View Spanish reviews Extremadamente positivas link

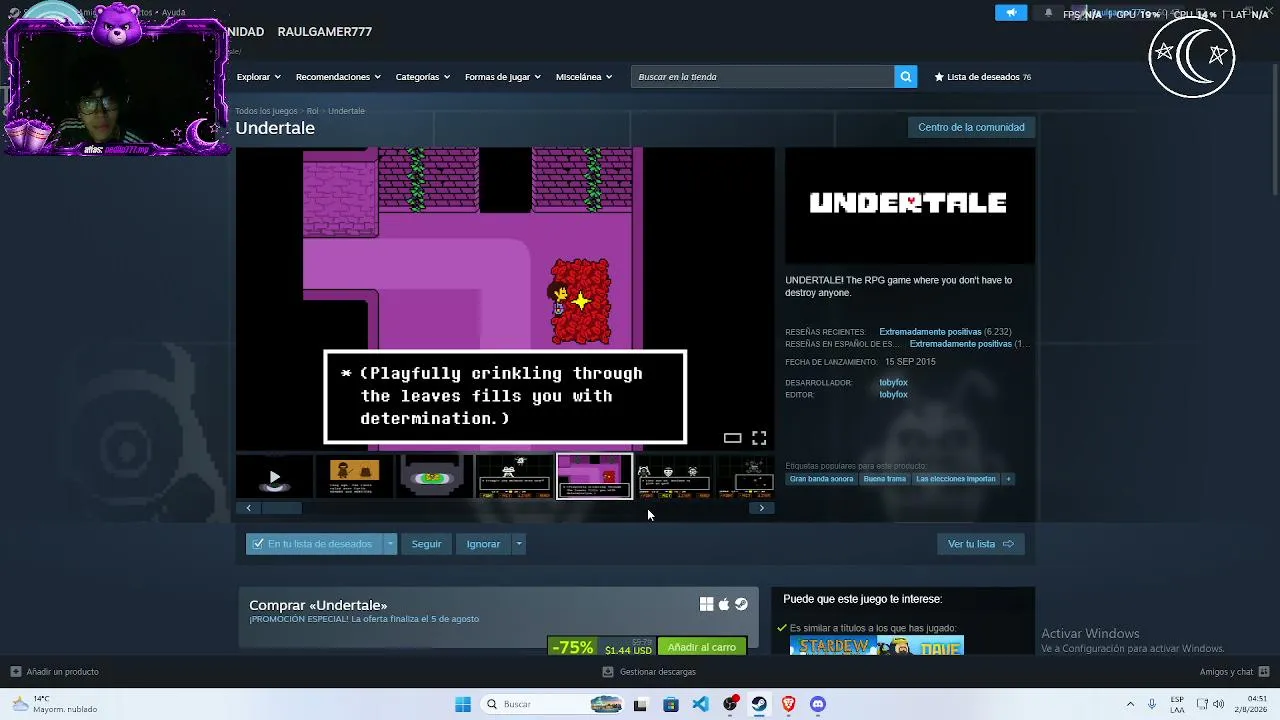click(x=960, y=344)
